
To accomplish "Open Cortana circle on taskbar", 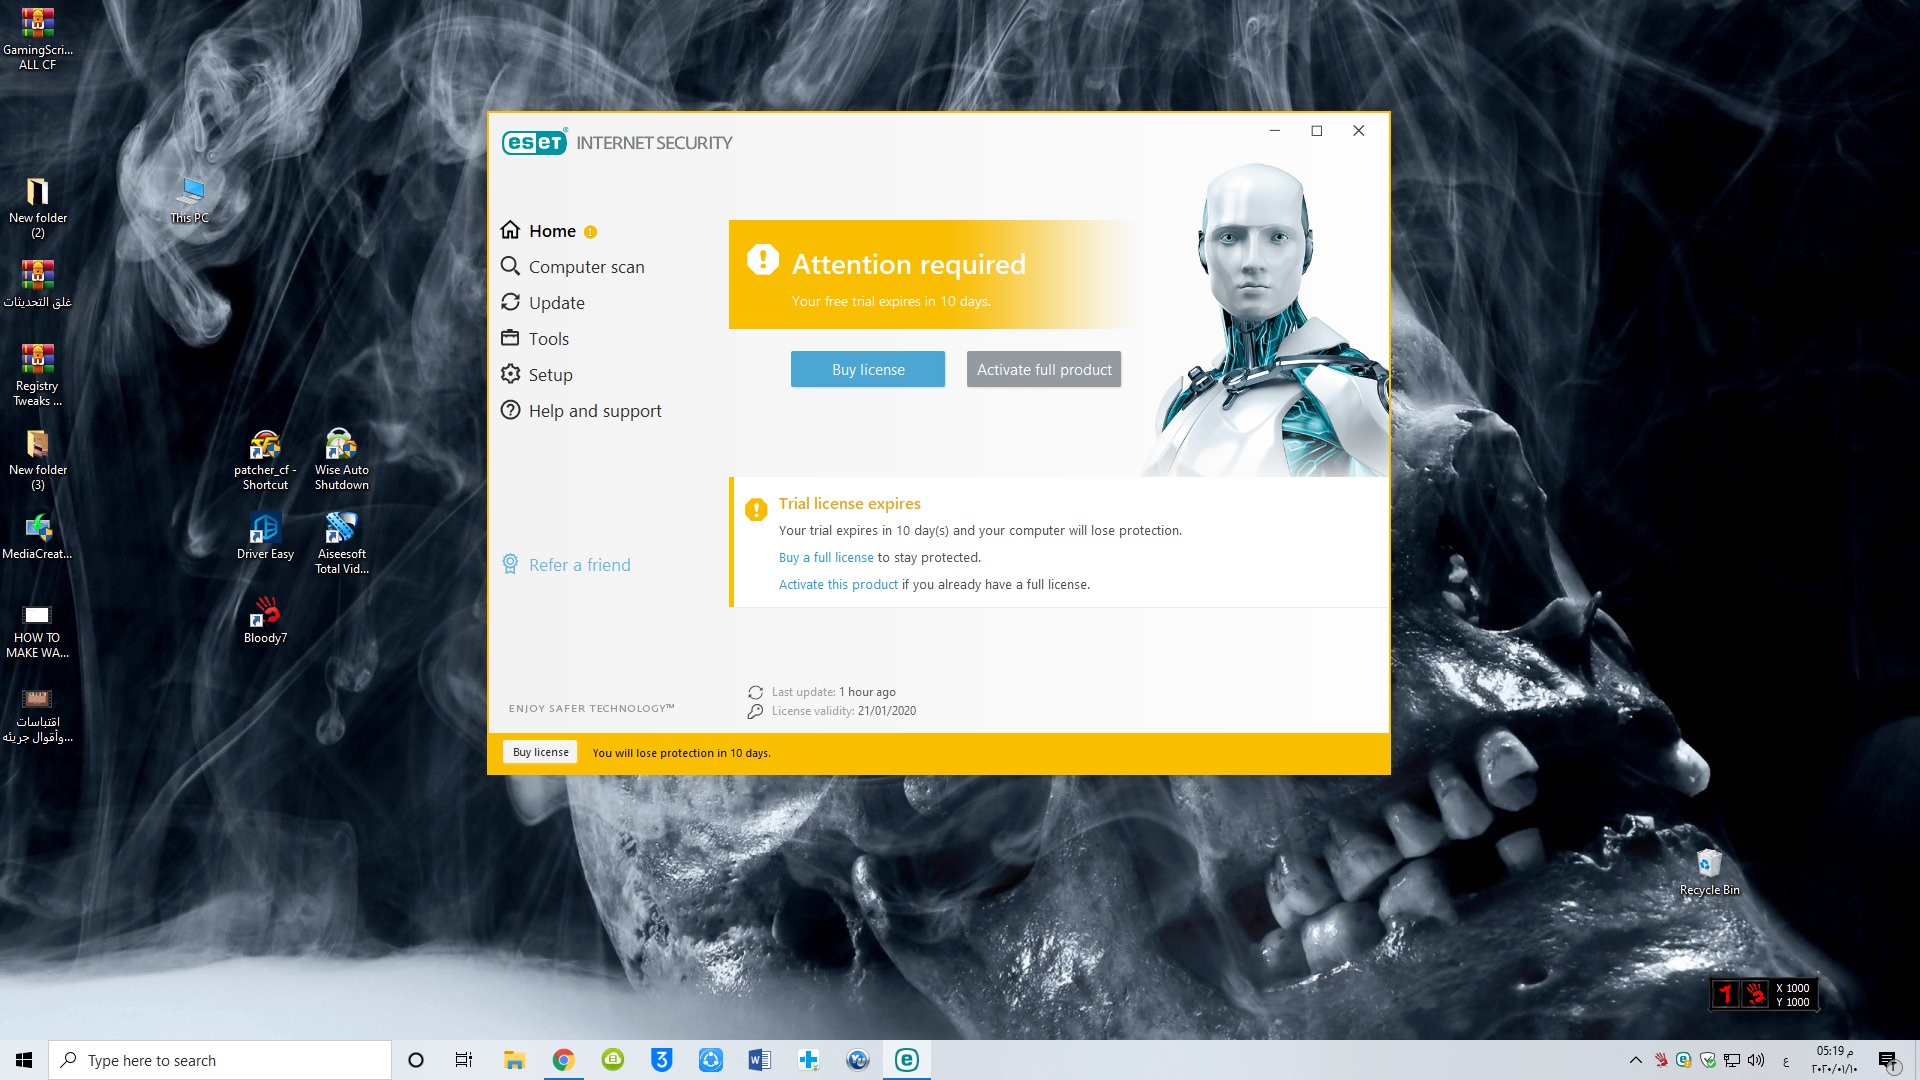I will click(x=416, y=1060).
